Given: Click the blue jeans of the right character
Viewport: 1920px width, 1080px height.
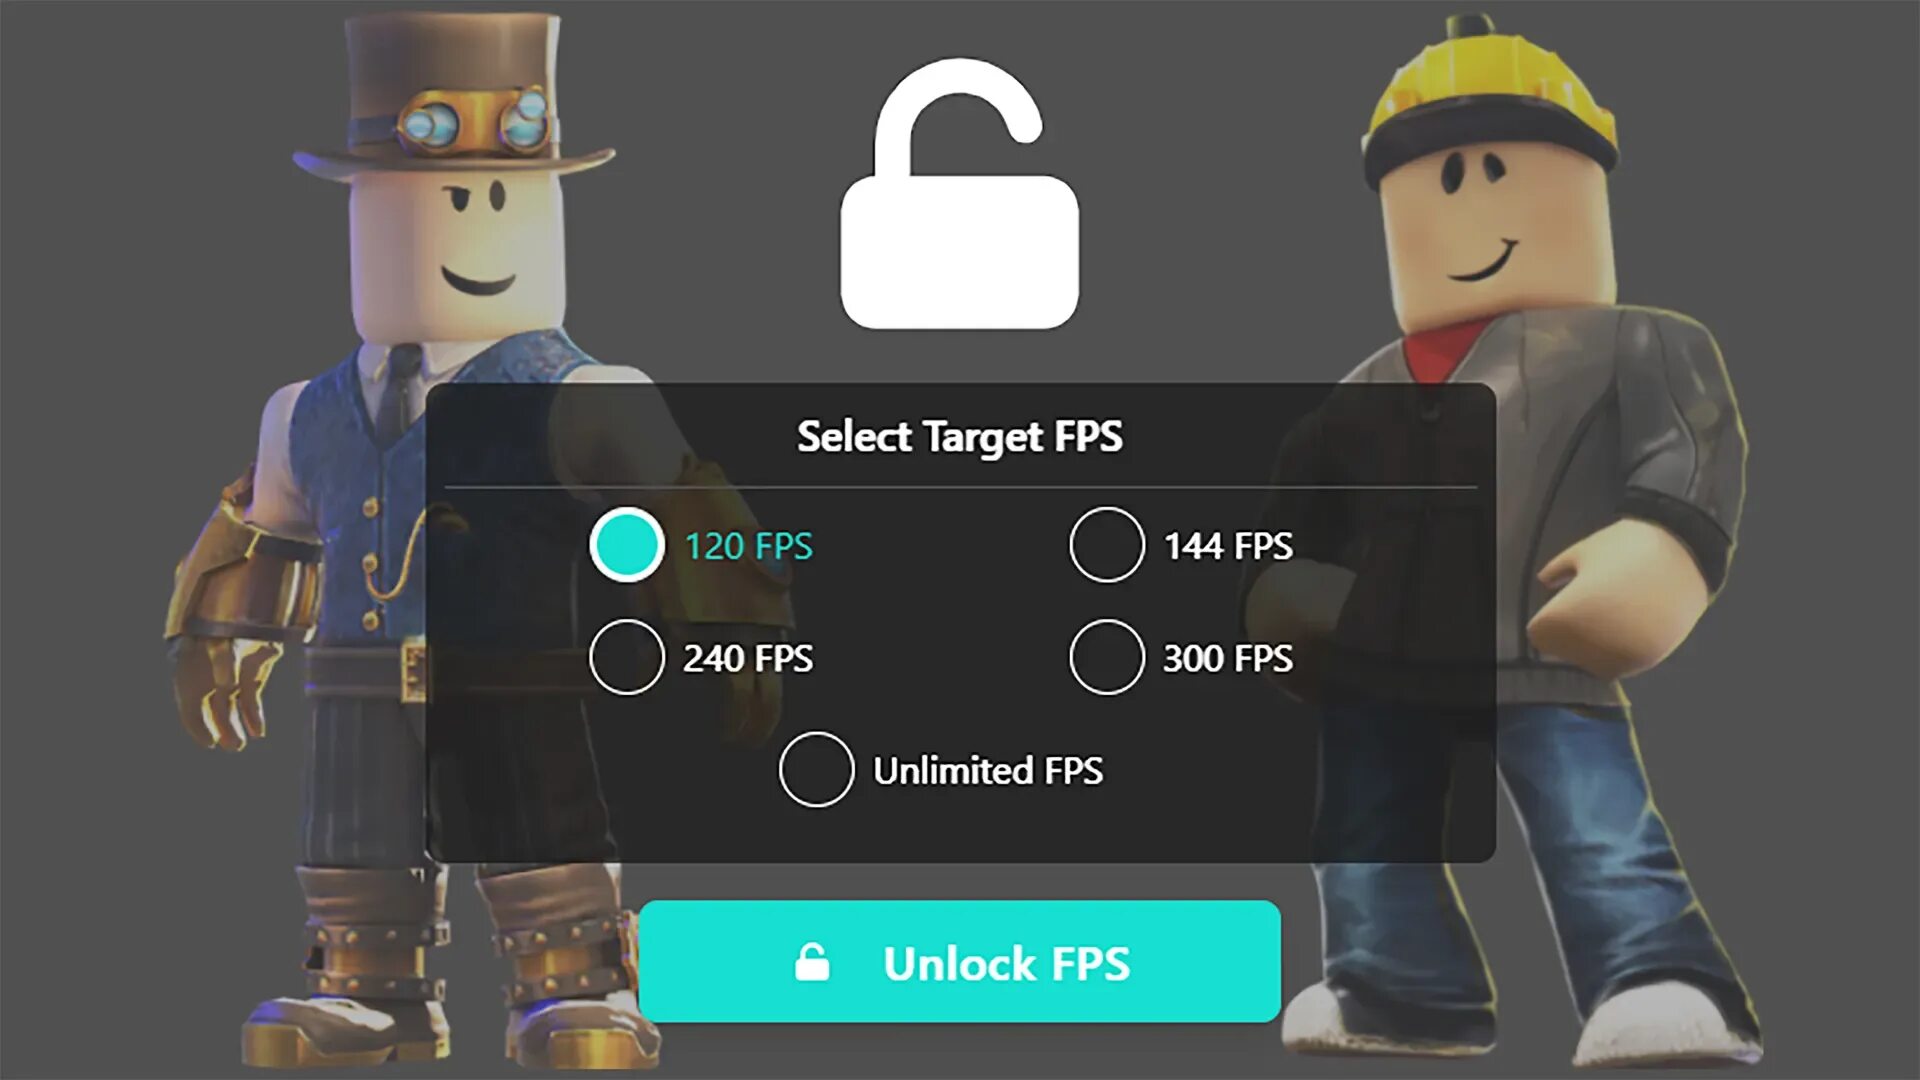Looking at the screenshot, I should [x=1540, y=860].
